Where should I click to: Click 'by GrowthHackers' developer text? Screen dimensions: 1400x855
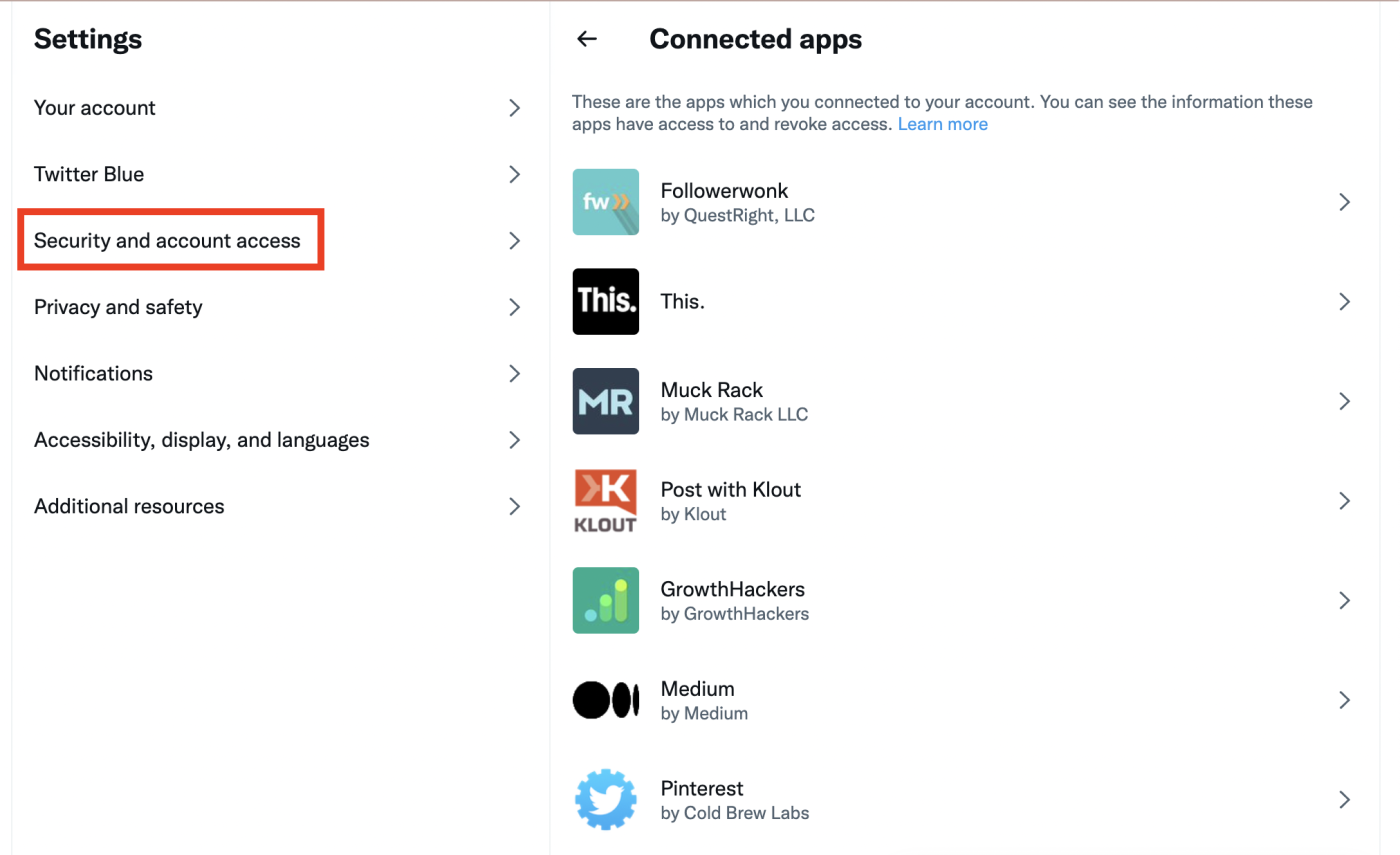pyautogui.click(x=735, y=613)
